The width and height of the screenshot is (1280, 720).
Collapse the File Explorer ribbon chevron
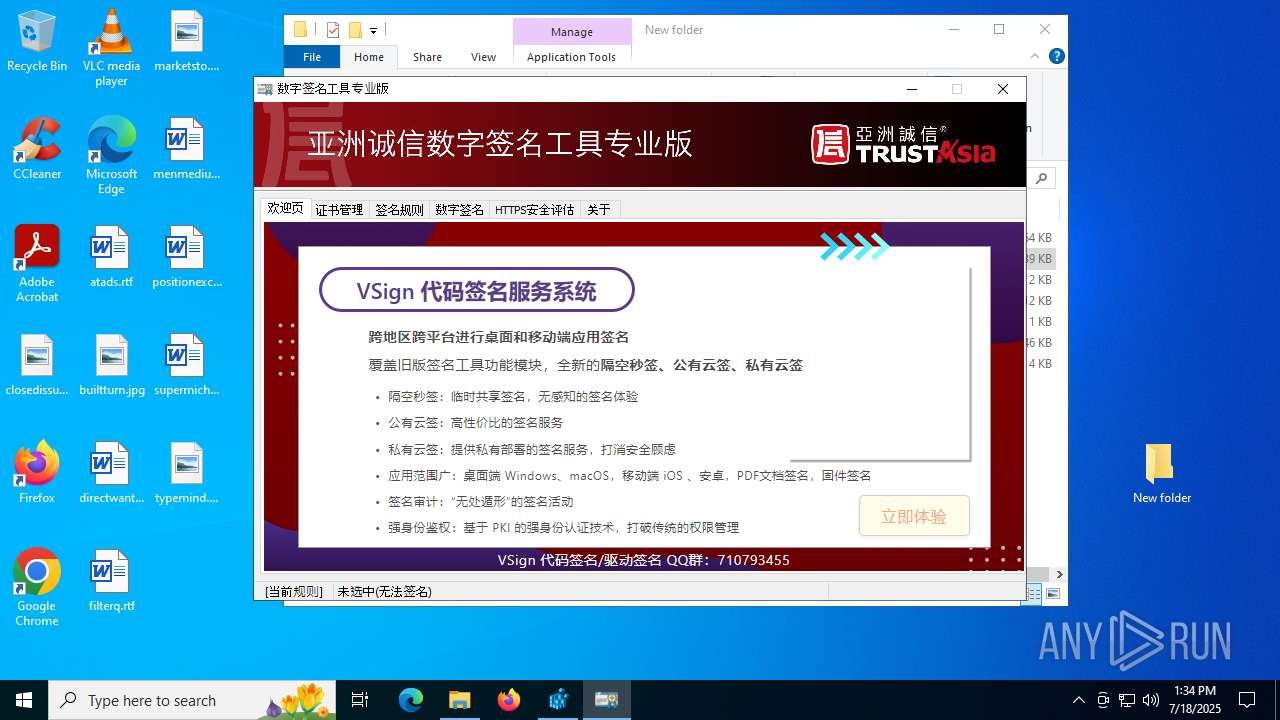tap(1036, 56)
